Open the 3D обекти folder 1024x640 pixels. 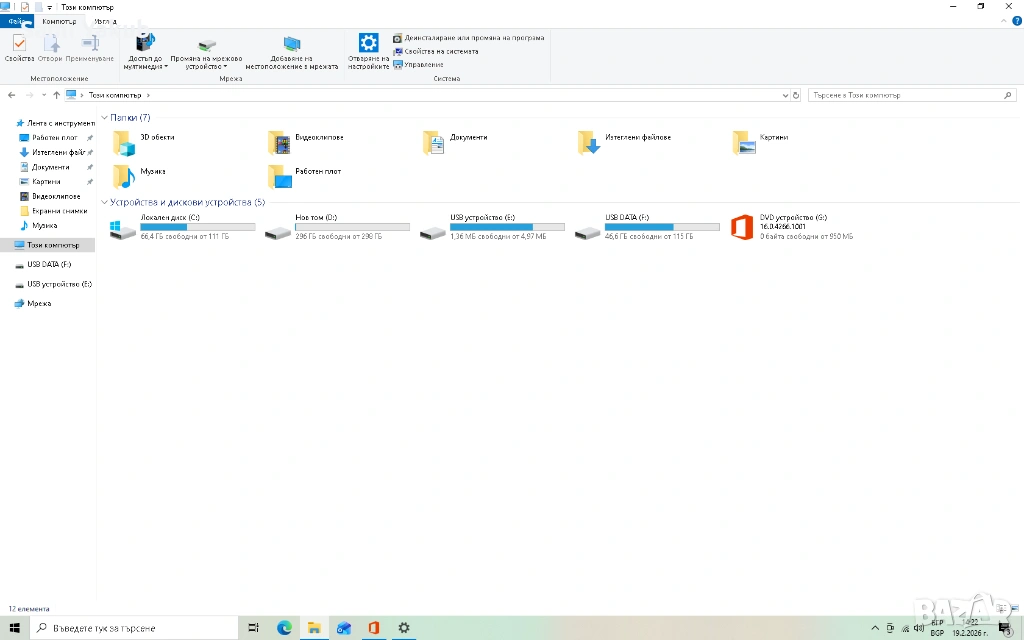[x=125, y=142]
